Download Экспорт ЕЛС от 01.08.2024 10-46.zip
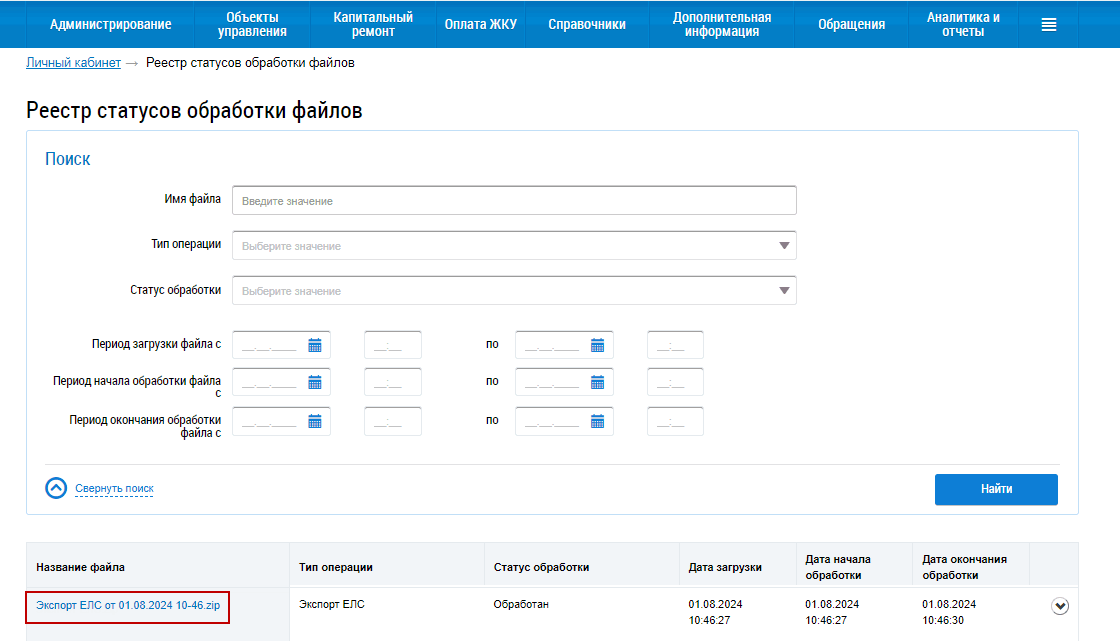 pyautogui.click(x=128, y=605)
